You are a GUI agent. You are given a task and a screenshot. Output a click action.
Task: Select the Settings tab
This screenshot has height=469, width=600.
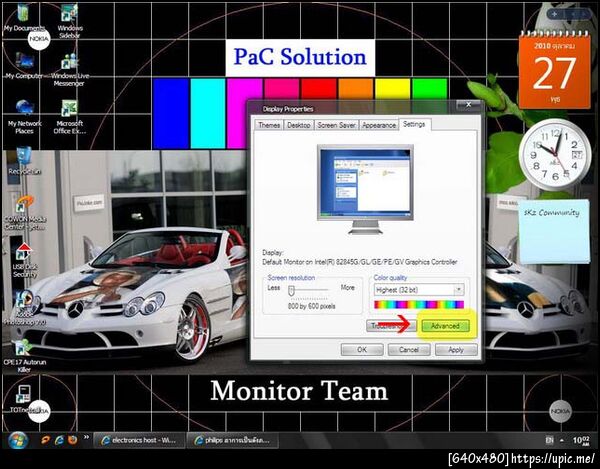click(x=414, y=124)
